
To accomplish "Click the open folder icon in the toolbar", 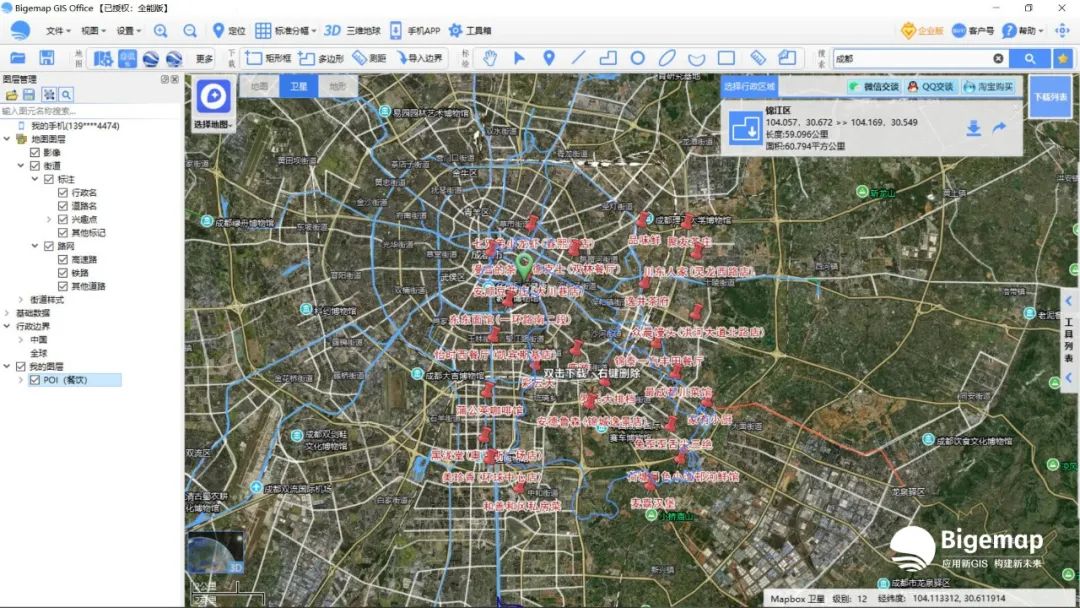I will coord(18,58).
